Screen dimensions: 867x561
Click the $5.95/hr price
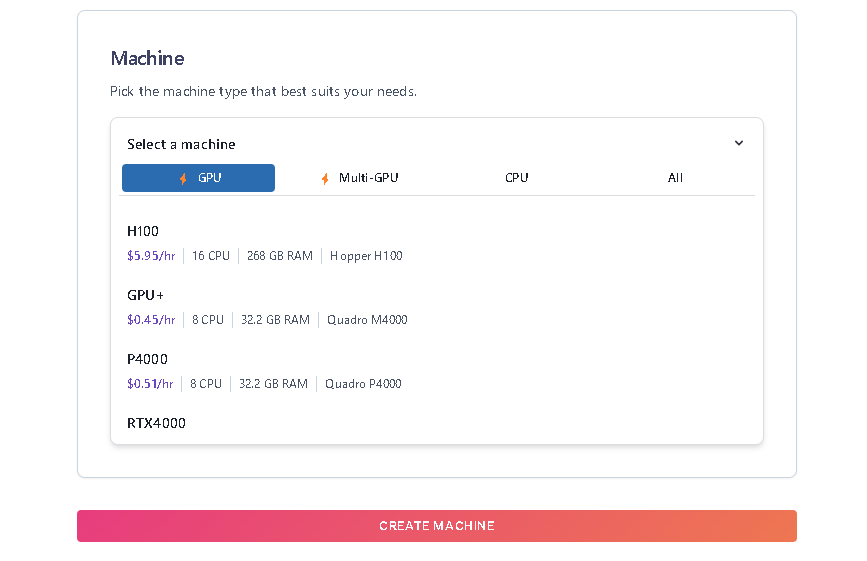point(151,256)
